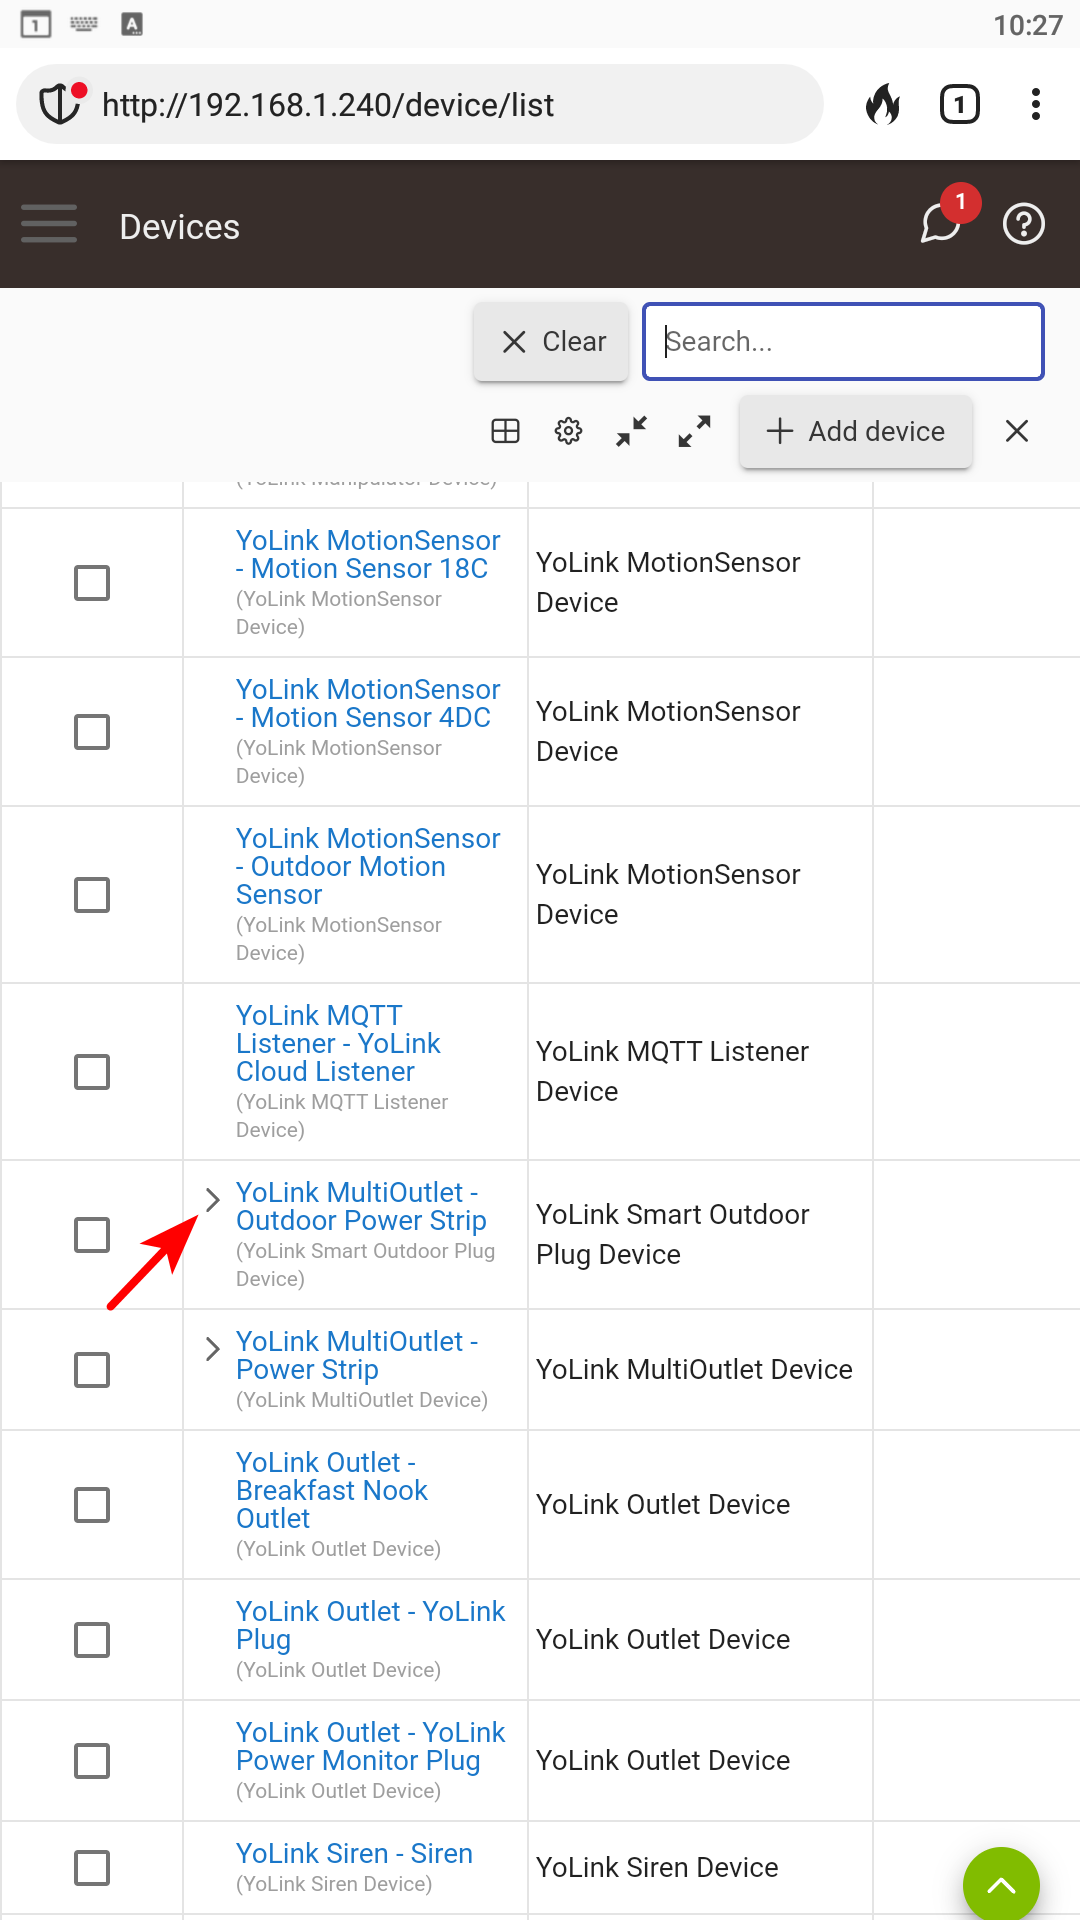Check the Outdoor Power Strip row checkbox
1080x1920 pixels.
tap(92, 1235)
